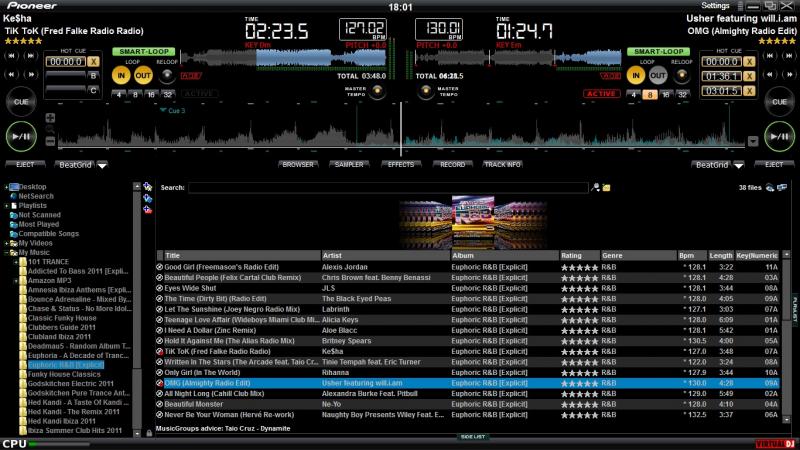800x450 pixels.
Task: Delete right deck hot cue 01:36.1 with X
Action: tap(748, 77)
